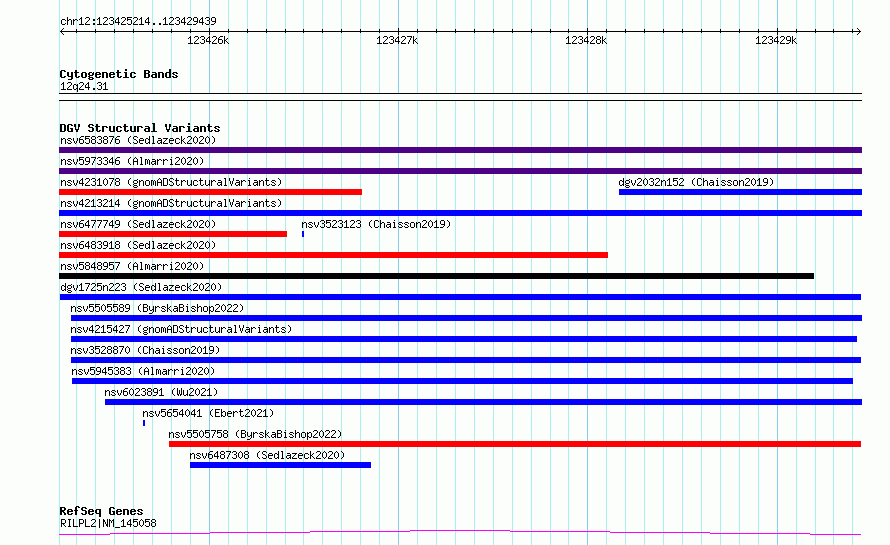890x545 pixels.
Task: Open nsv5945383 (Almarri2020) label
Action: click(143, 371)
